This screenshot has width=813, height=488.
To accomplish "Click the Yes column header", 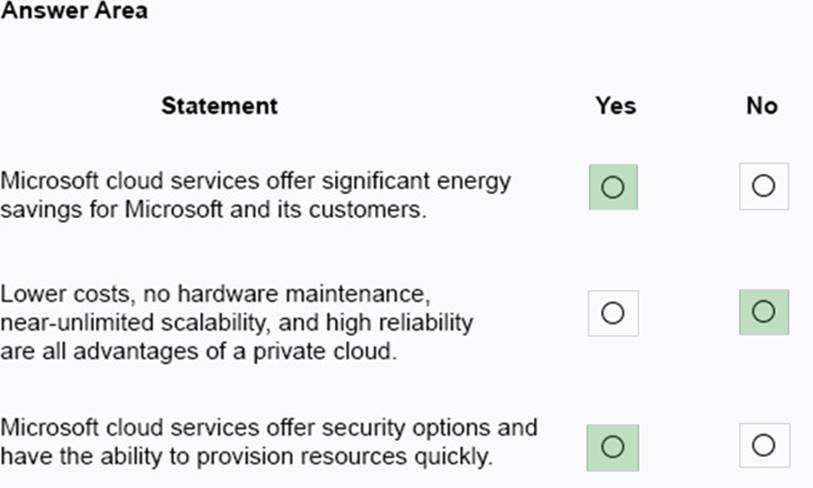I will [x=615, y=106].
